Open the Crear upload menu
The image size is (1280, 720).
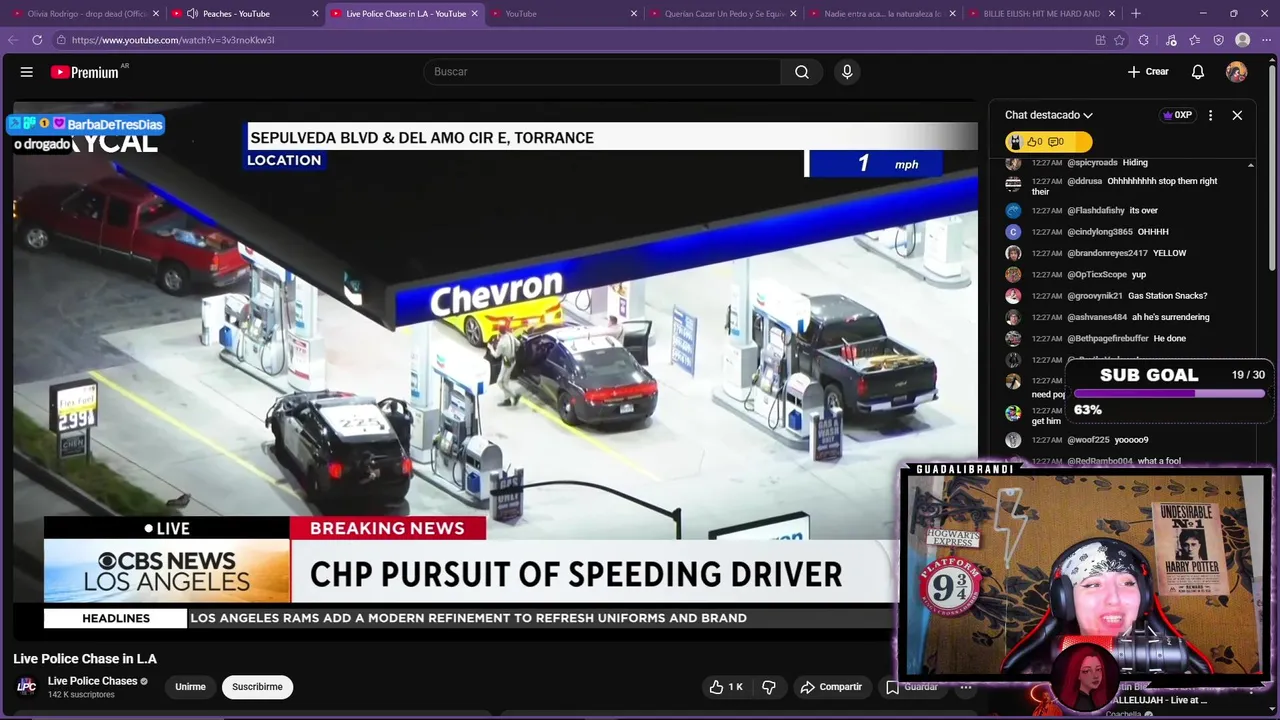click(x=1148, y=72)
